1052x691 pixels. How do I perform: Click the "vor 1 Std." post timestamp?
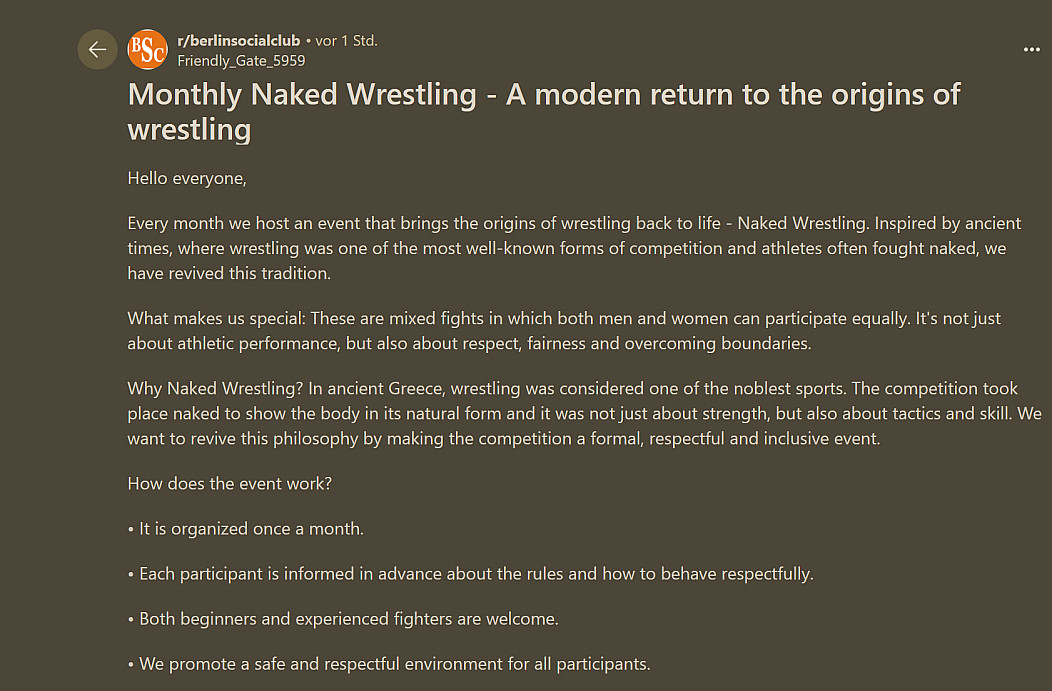(346, 41)
